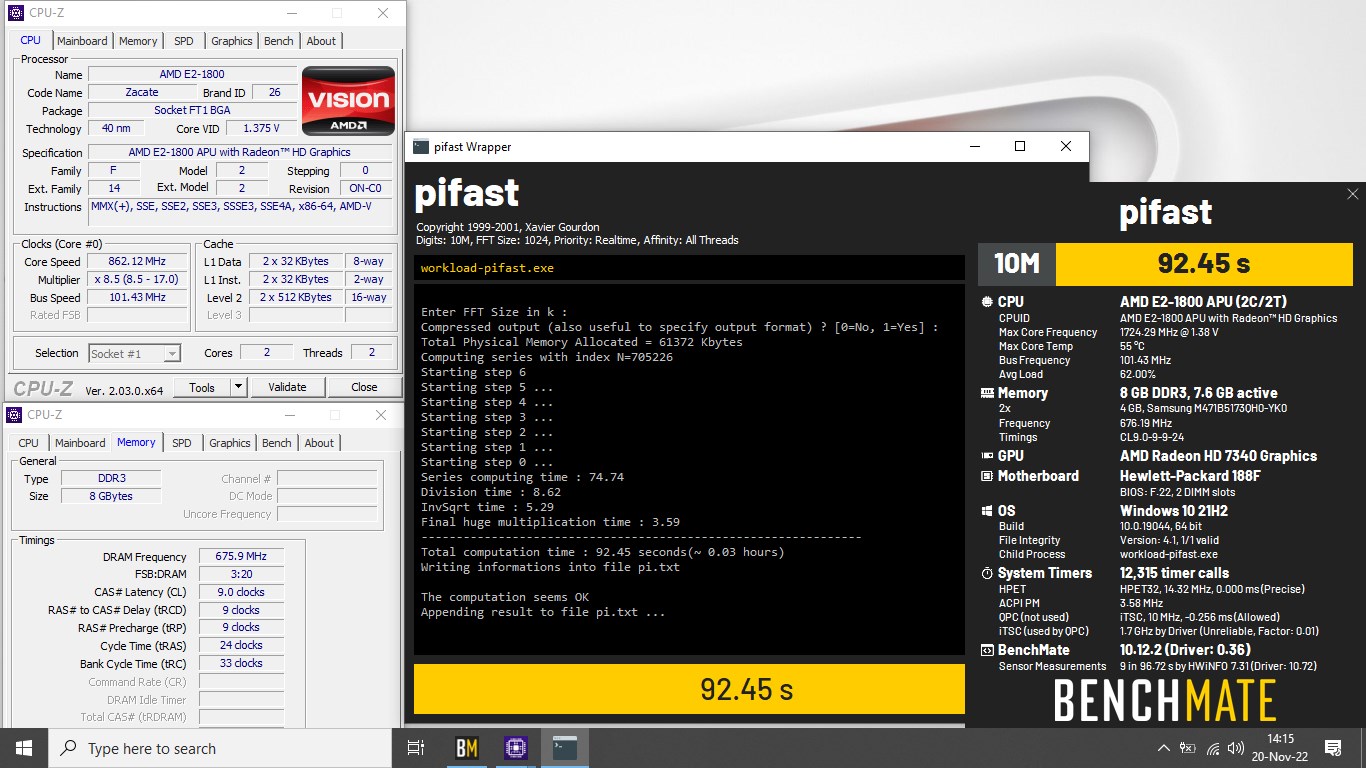Image resolution: width=1366 pixels, height=768 pixels.
Task: Open SPD tab in top CPU-Z window
Action: [x=184, y=41]
